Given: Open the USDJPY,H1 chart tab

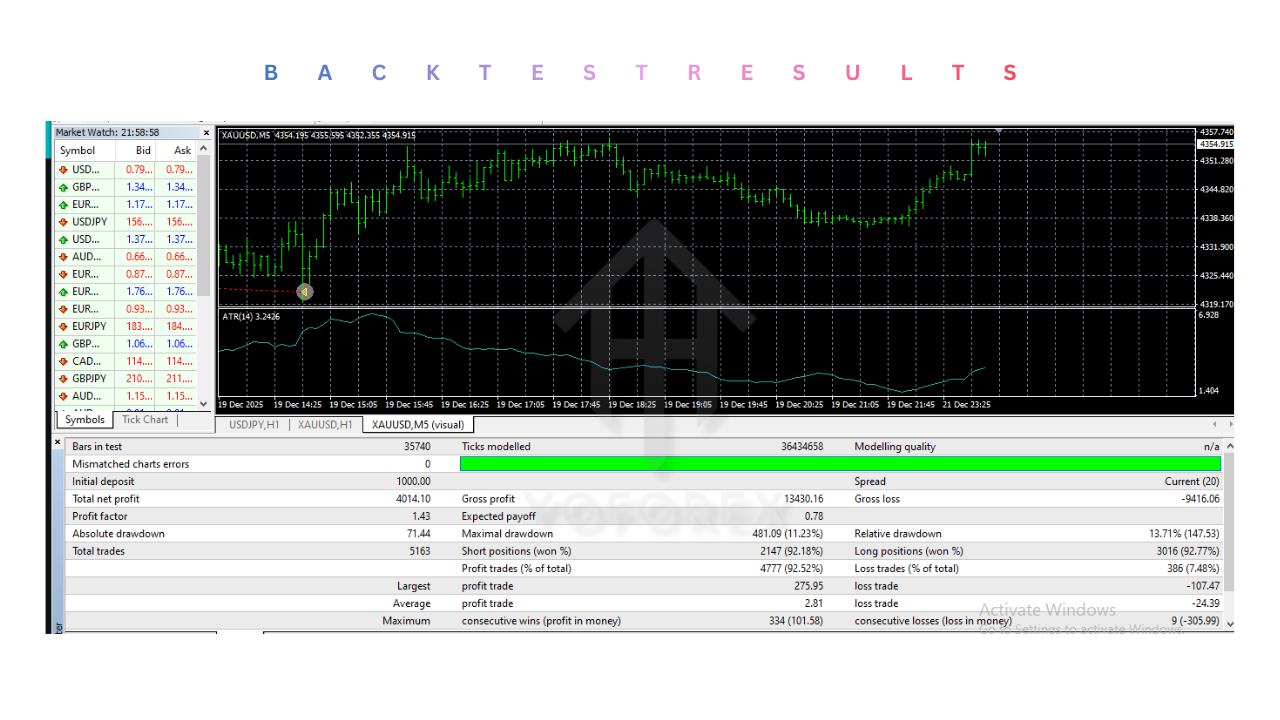Looking at the screenshot, I should coord(256,425).
